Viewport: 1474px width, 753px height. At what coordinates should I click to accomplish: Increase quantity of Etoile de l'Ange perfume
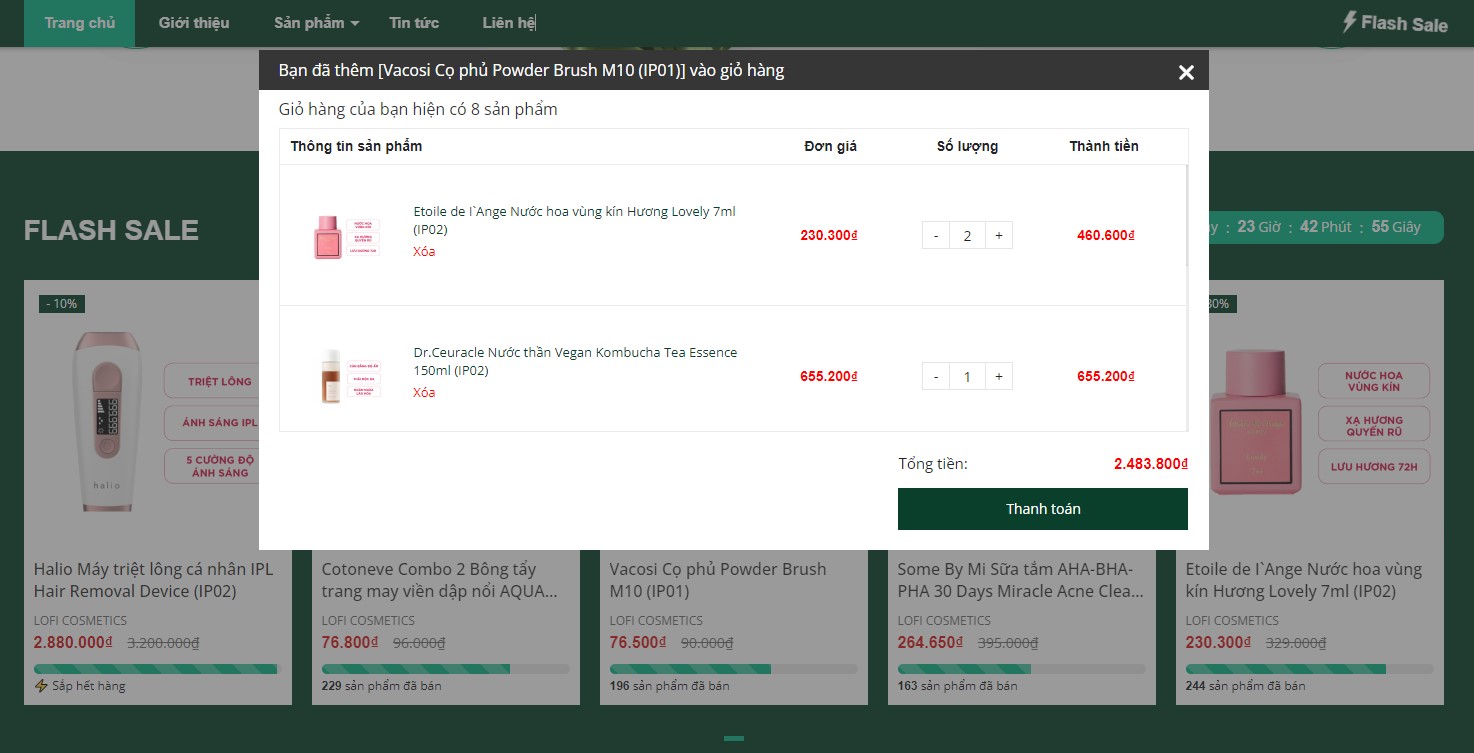click(999, 236)
